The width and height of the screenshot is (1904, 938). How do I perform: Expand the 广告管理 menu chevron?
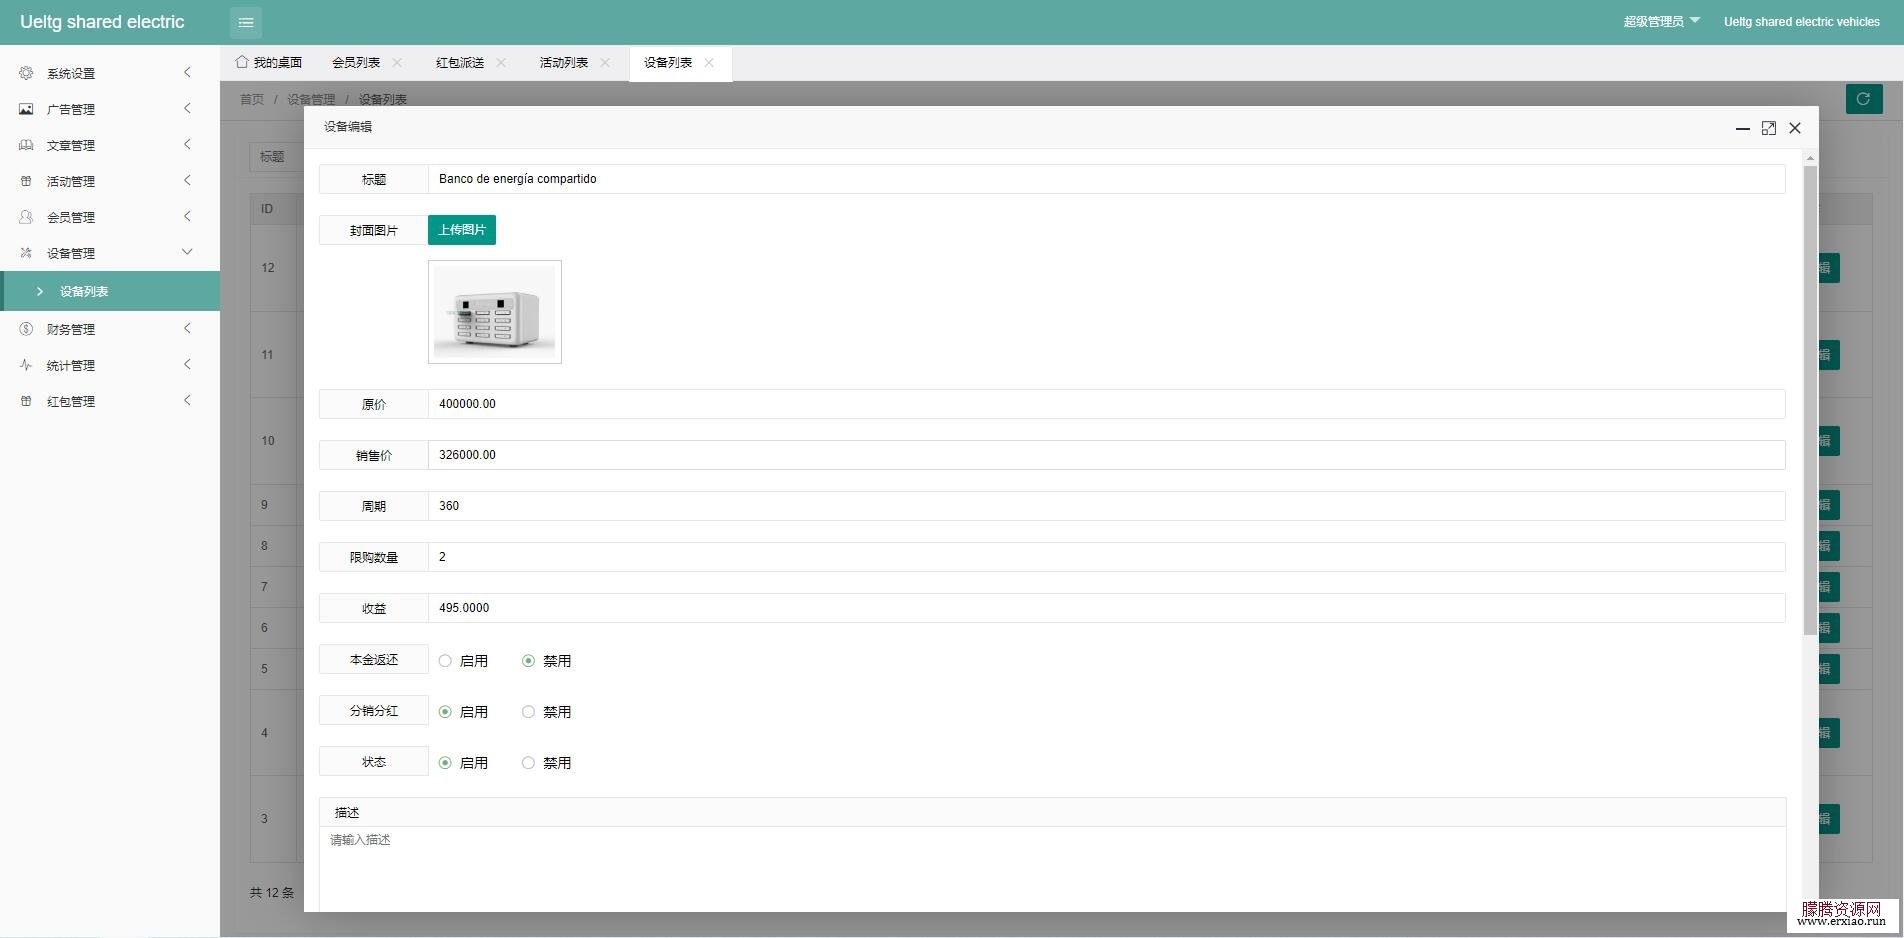(x=187, y=108)
